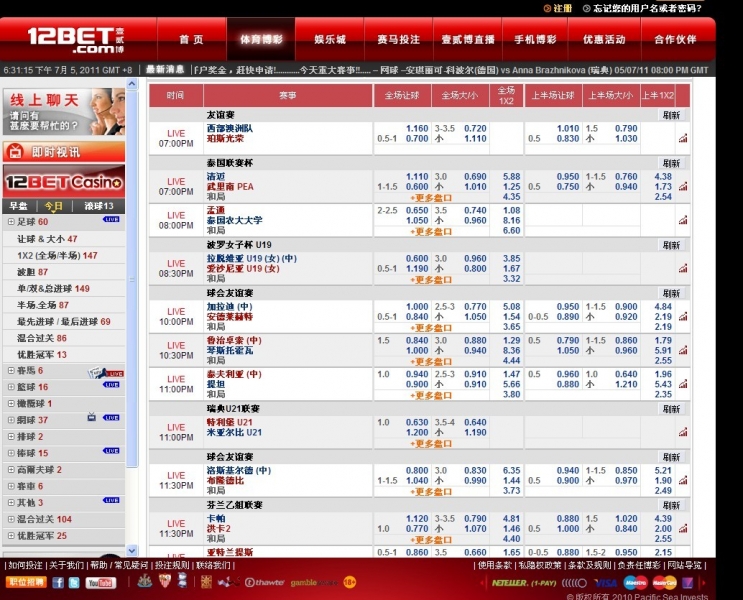The height and width of the screenshot is (600, 743).
Task: Click the 职位招聘 button in footer
Action: (26, 582)
